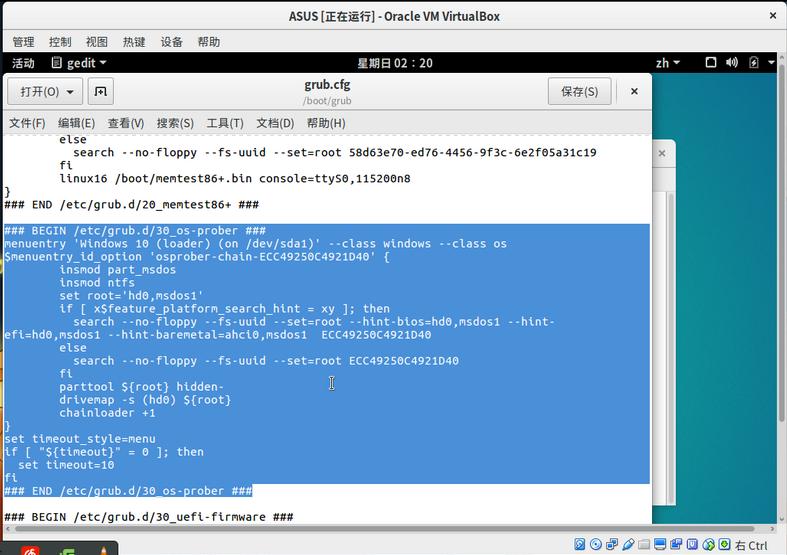The width and height of the screenshot is (787, 555).
Task: Click the network adapters status icon
Action: 612,544
